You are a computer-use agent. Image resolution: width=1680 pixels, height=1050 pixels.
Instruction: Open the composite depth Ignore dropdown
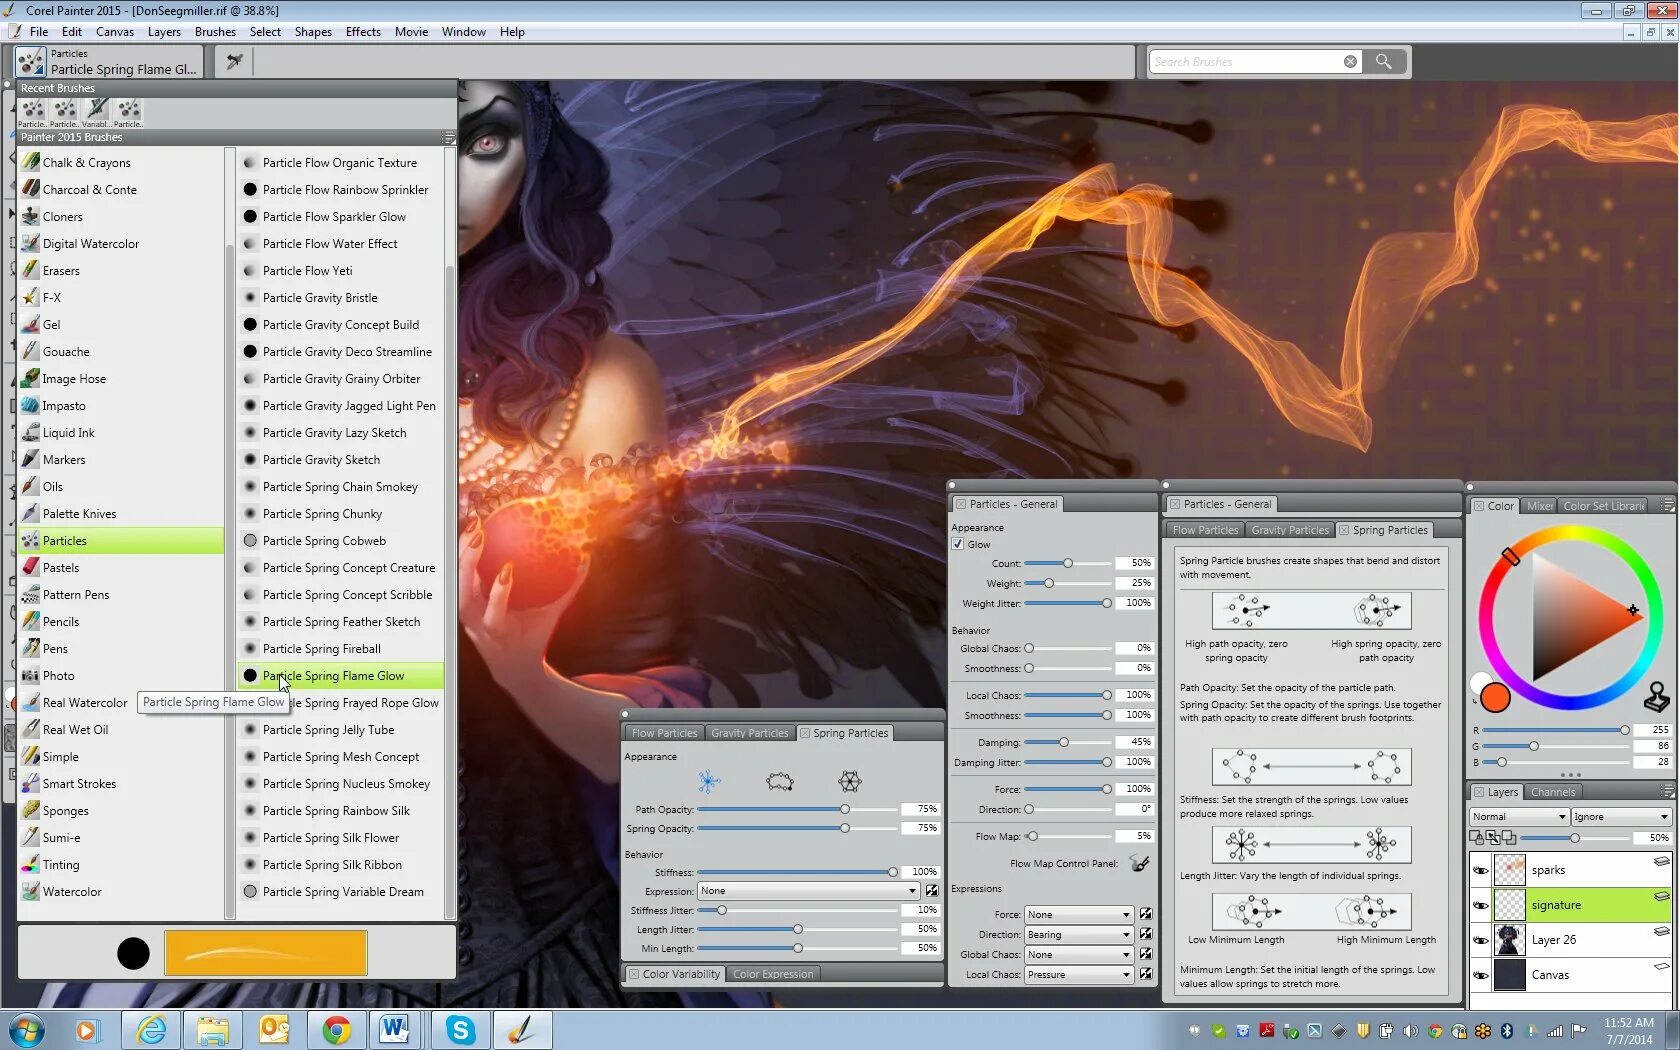click(x=1621, y=816)
